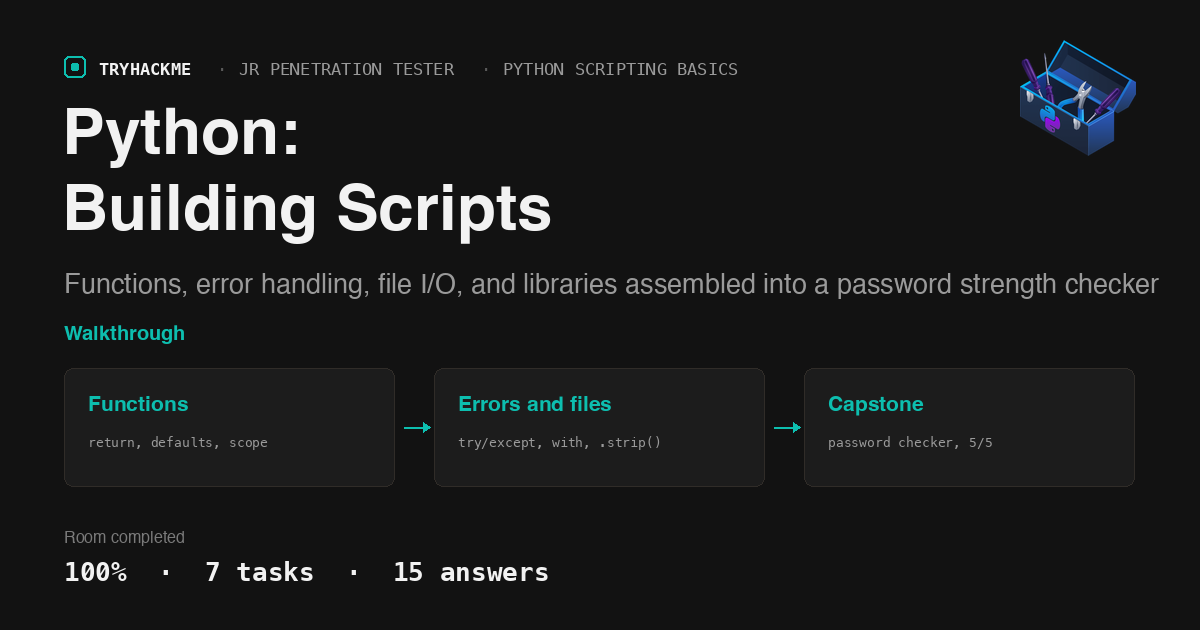Click the Room completed label
This screenshot has width=1200, height=630.
(x=124, y=537)
